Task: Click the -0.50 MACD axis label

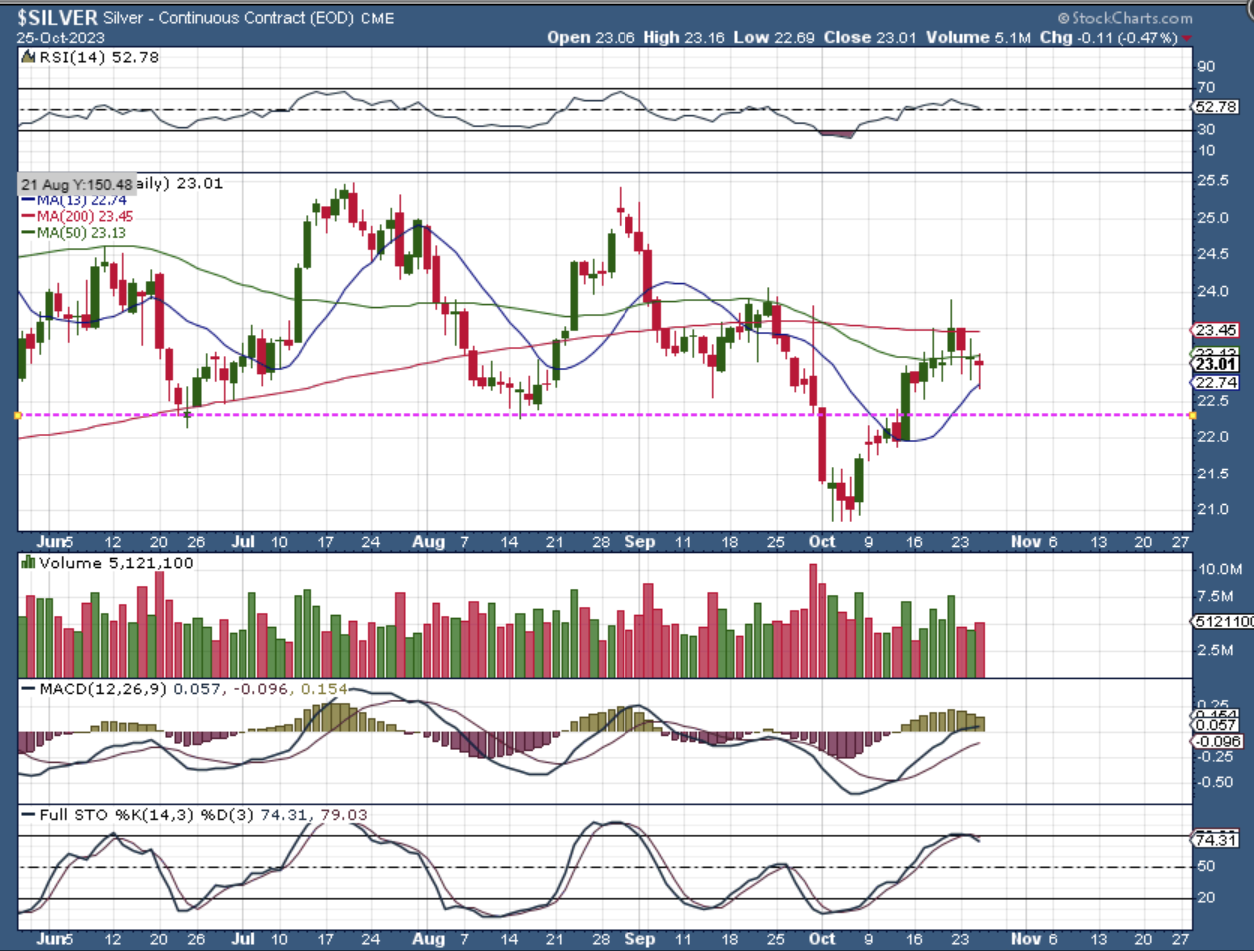Action: pos(1214,782)
